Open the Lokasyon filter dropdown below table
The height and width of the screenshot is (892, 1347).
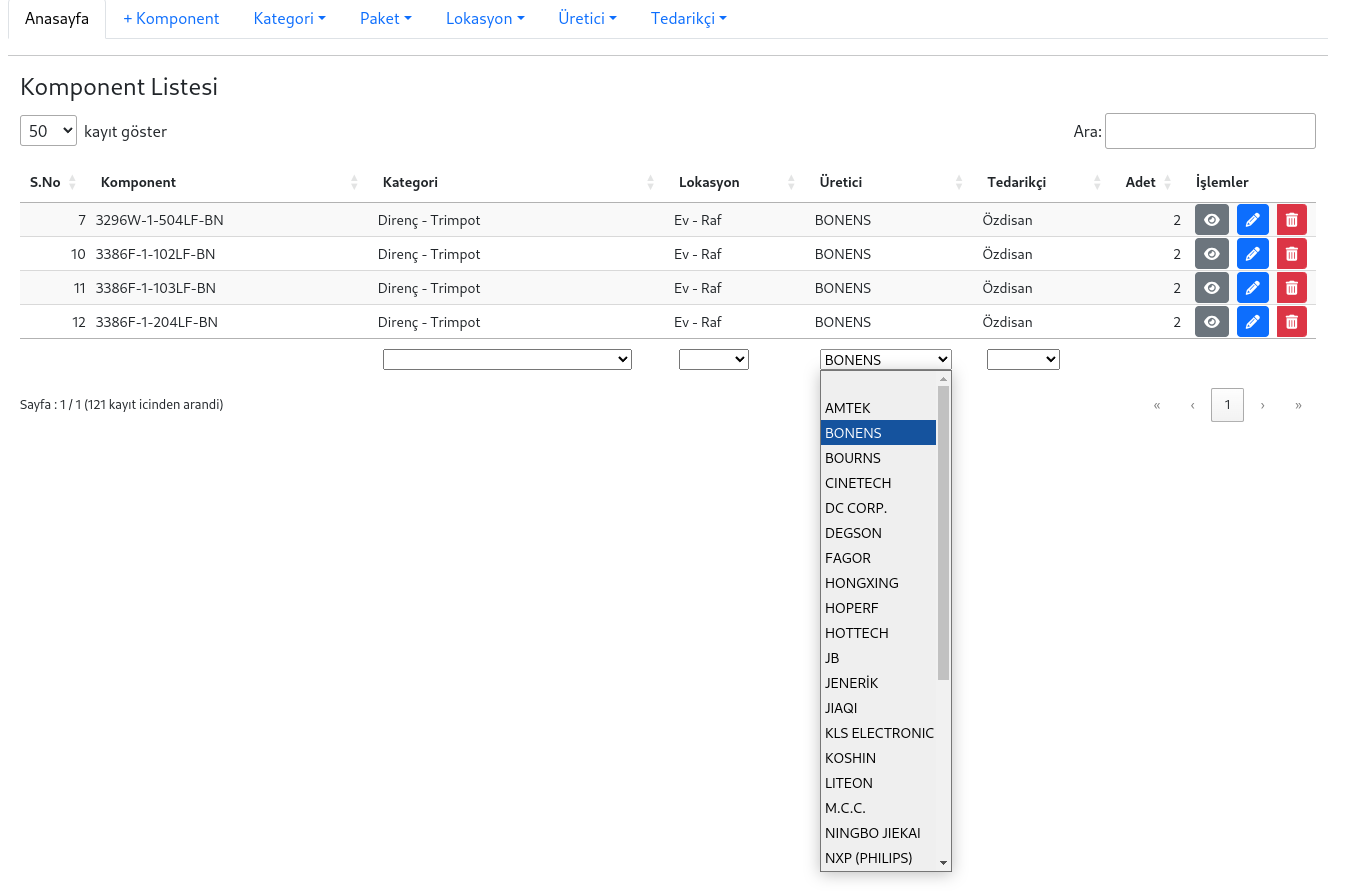714,359
